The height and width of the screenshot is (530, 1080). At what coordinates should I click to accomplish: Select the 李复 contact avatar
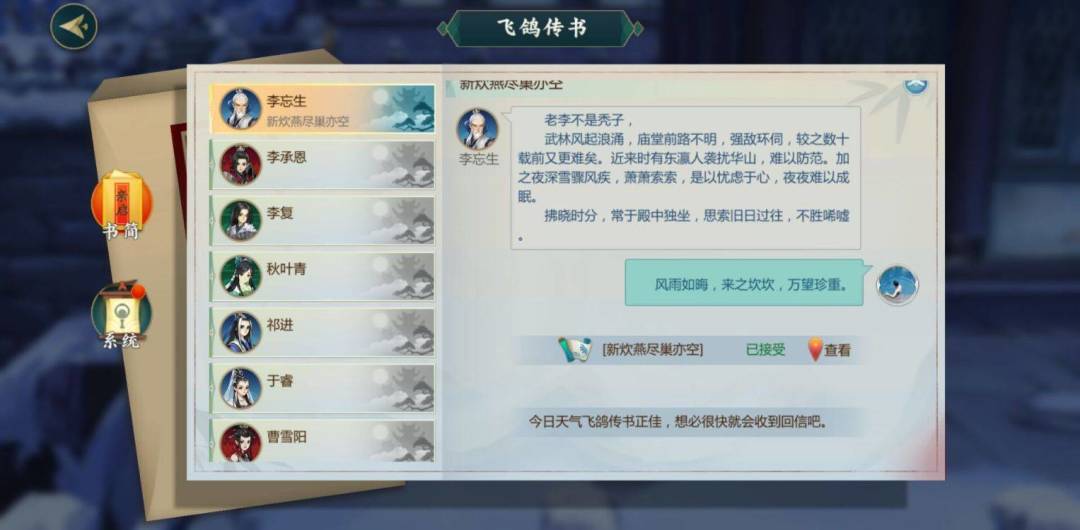pyautogui.click(x=240, y=221)
